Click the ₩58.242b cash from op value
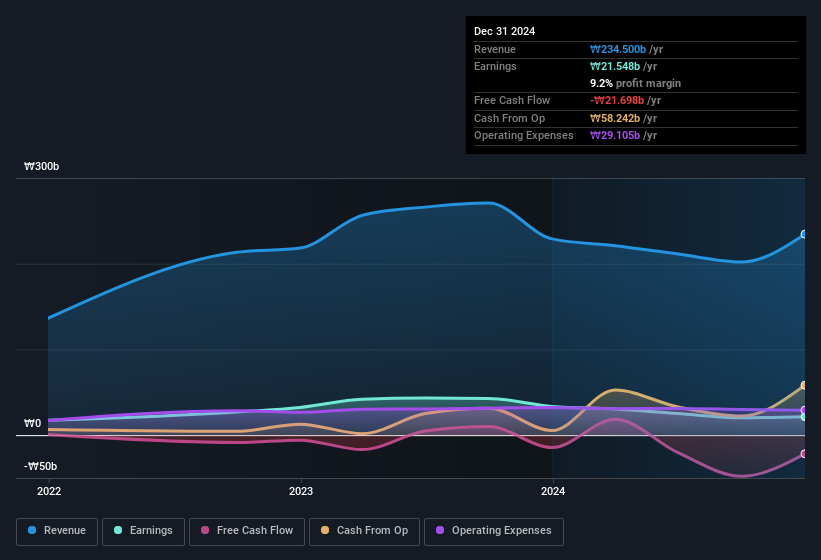The width and height of the screenshot is (821, 560). (615, 118)
